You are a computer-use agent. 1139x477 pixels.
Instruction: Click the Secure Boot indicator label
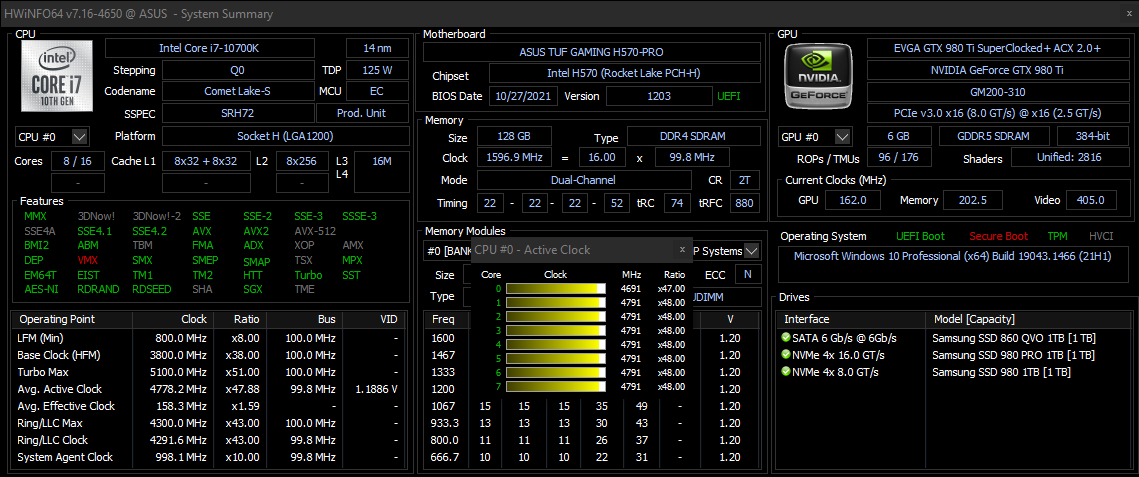(x=998, y=236)
